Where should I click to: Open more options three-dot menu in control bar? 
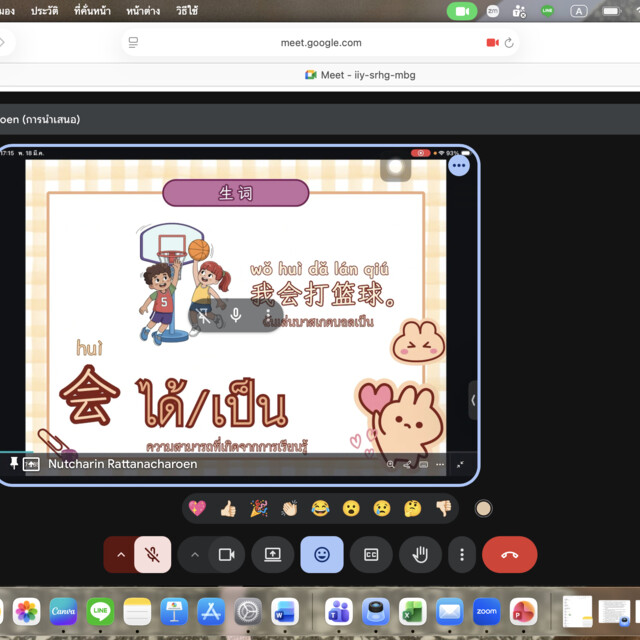click(x=461, y=554)
